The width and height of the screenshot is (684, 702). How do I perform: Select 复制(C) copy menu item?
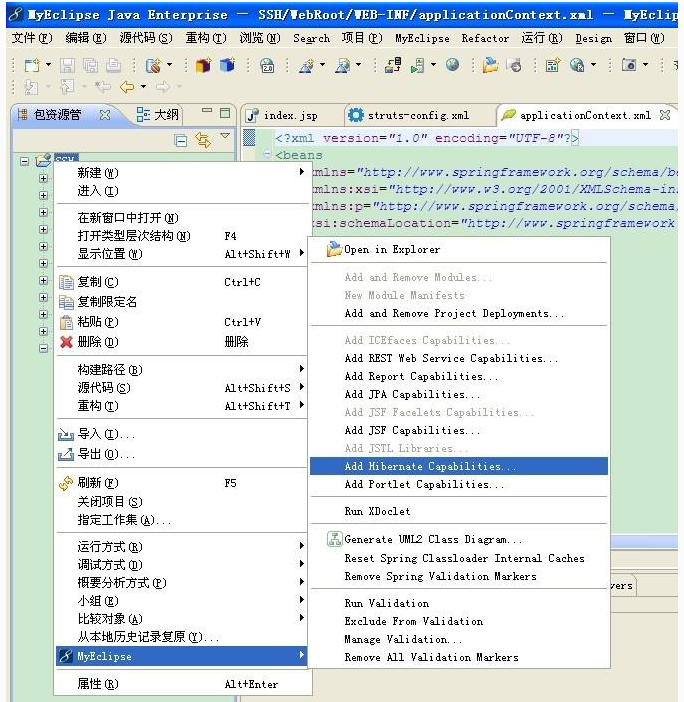click(181, 282)
